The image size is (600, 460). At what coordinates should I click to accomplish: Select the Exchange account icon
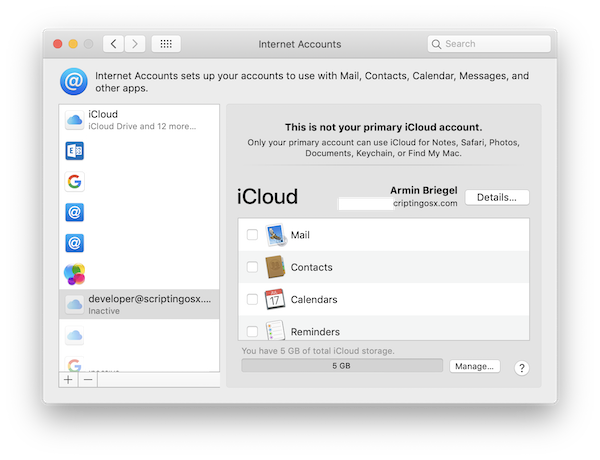[75, 151]
